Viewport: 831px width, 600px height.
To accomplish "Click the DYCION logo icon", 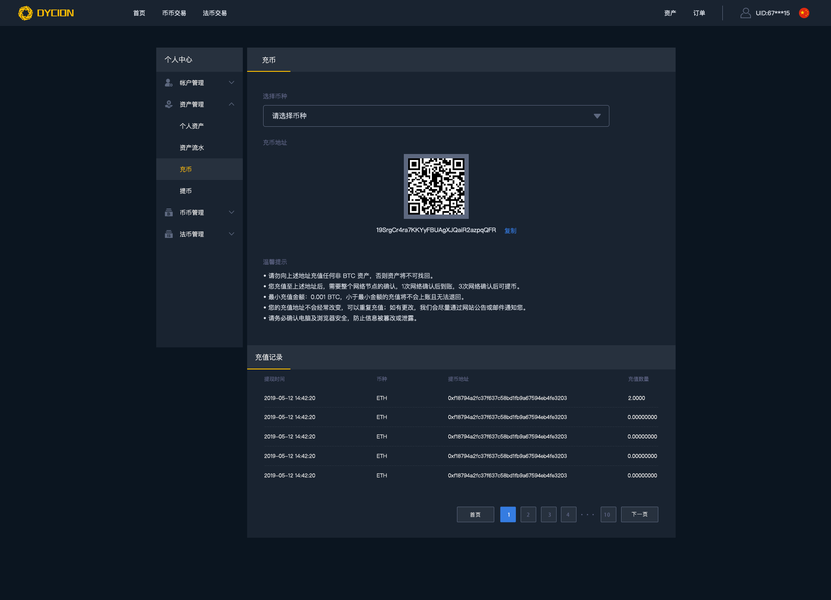I will [25, 13].
